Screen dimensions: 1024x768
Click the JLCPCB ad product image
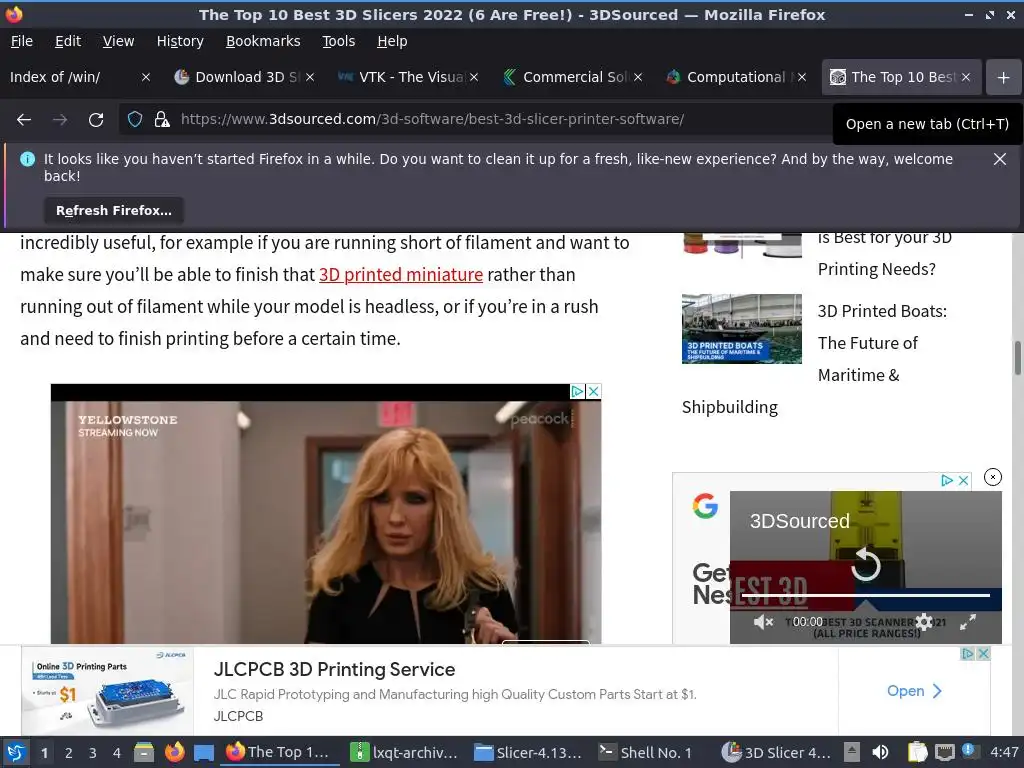[108, 691]
